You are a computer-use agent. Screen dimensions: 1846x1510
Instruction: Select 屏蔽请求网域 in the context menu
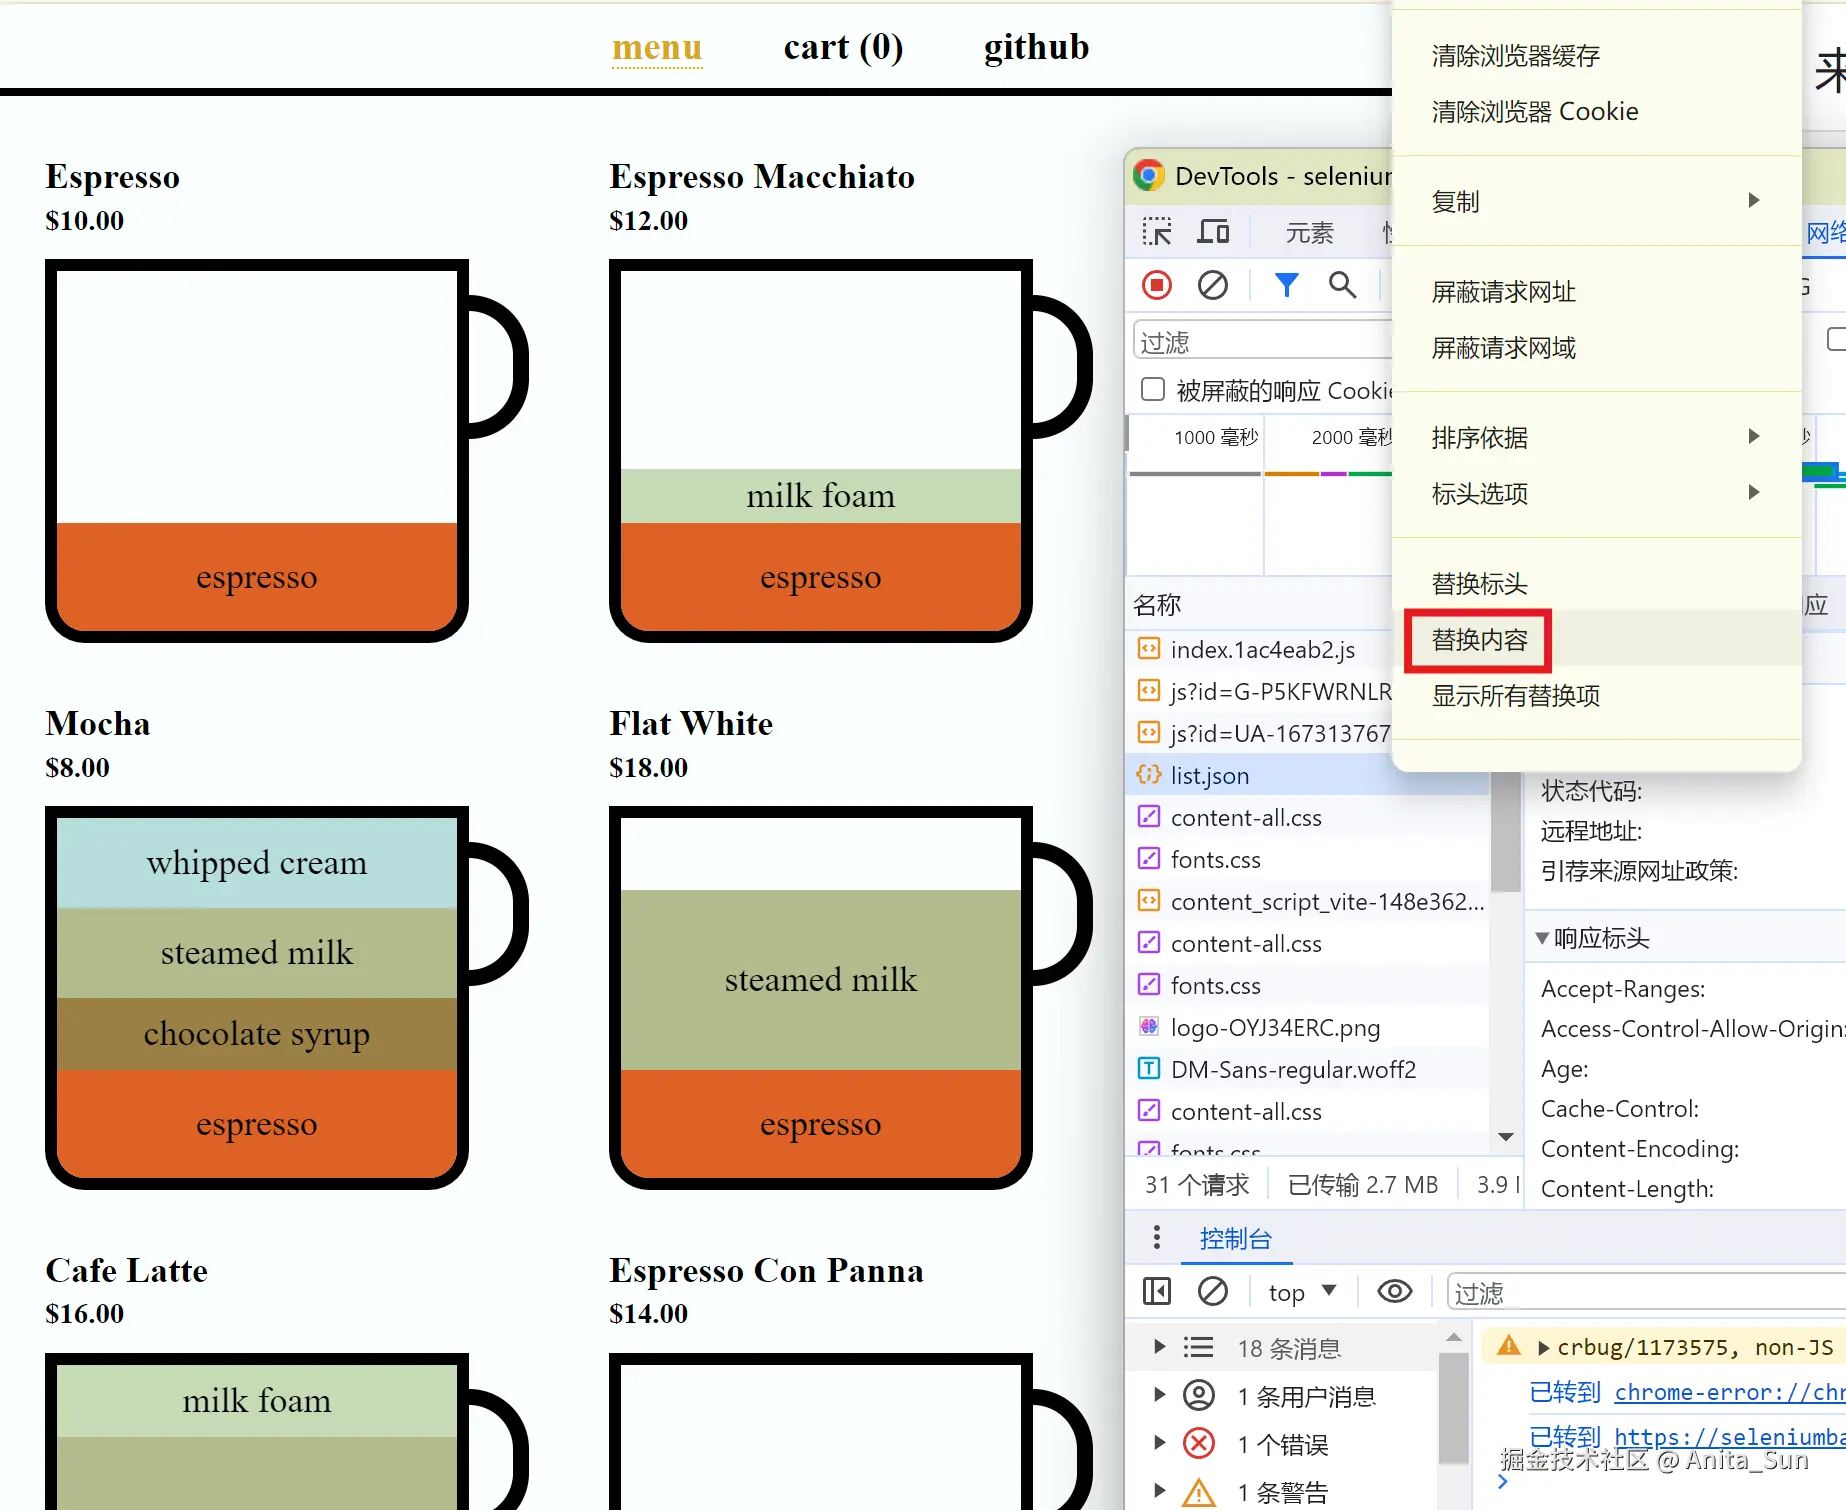pos(1597,347)
